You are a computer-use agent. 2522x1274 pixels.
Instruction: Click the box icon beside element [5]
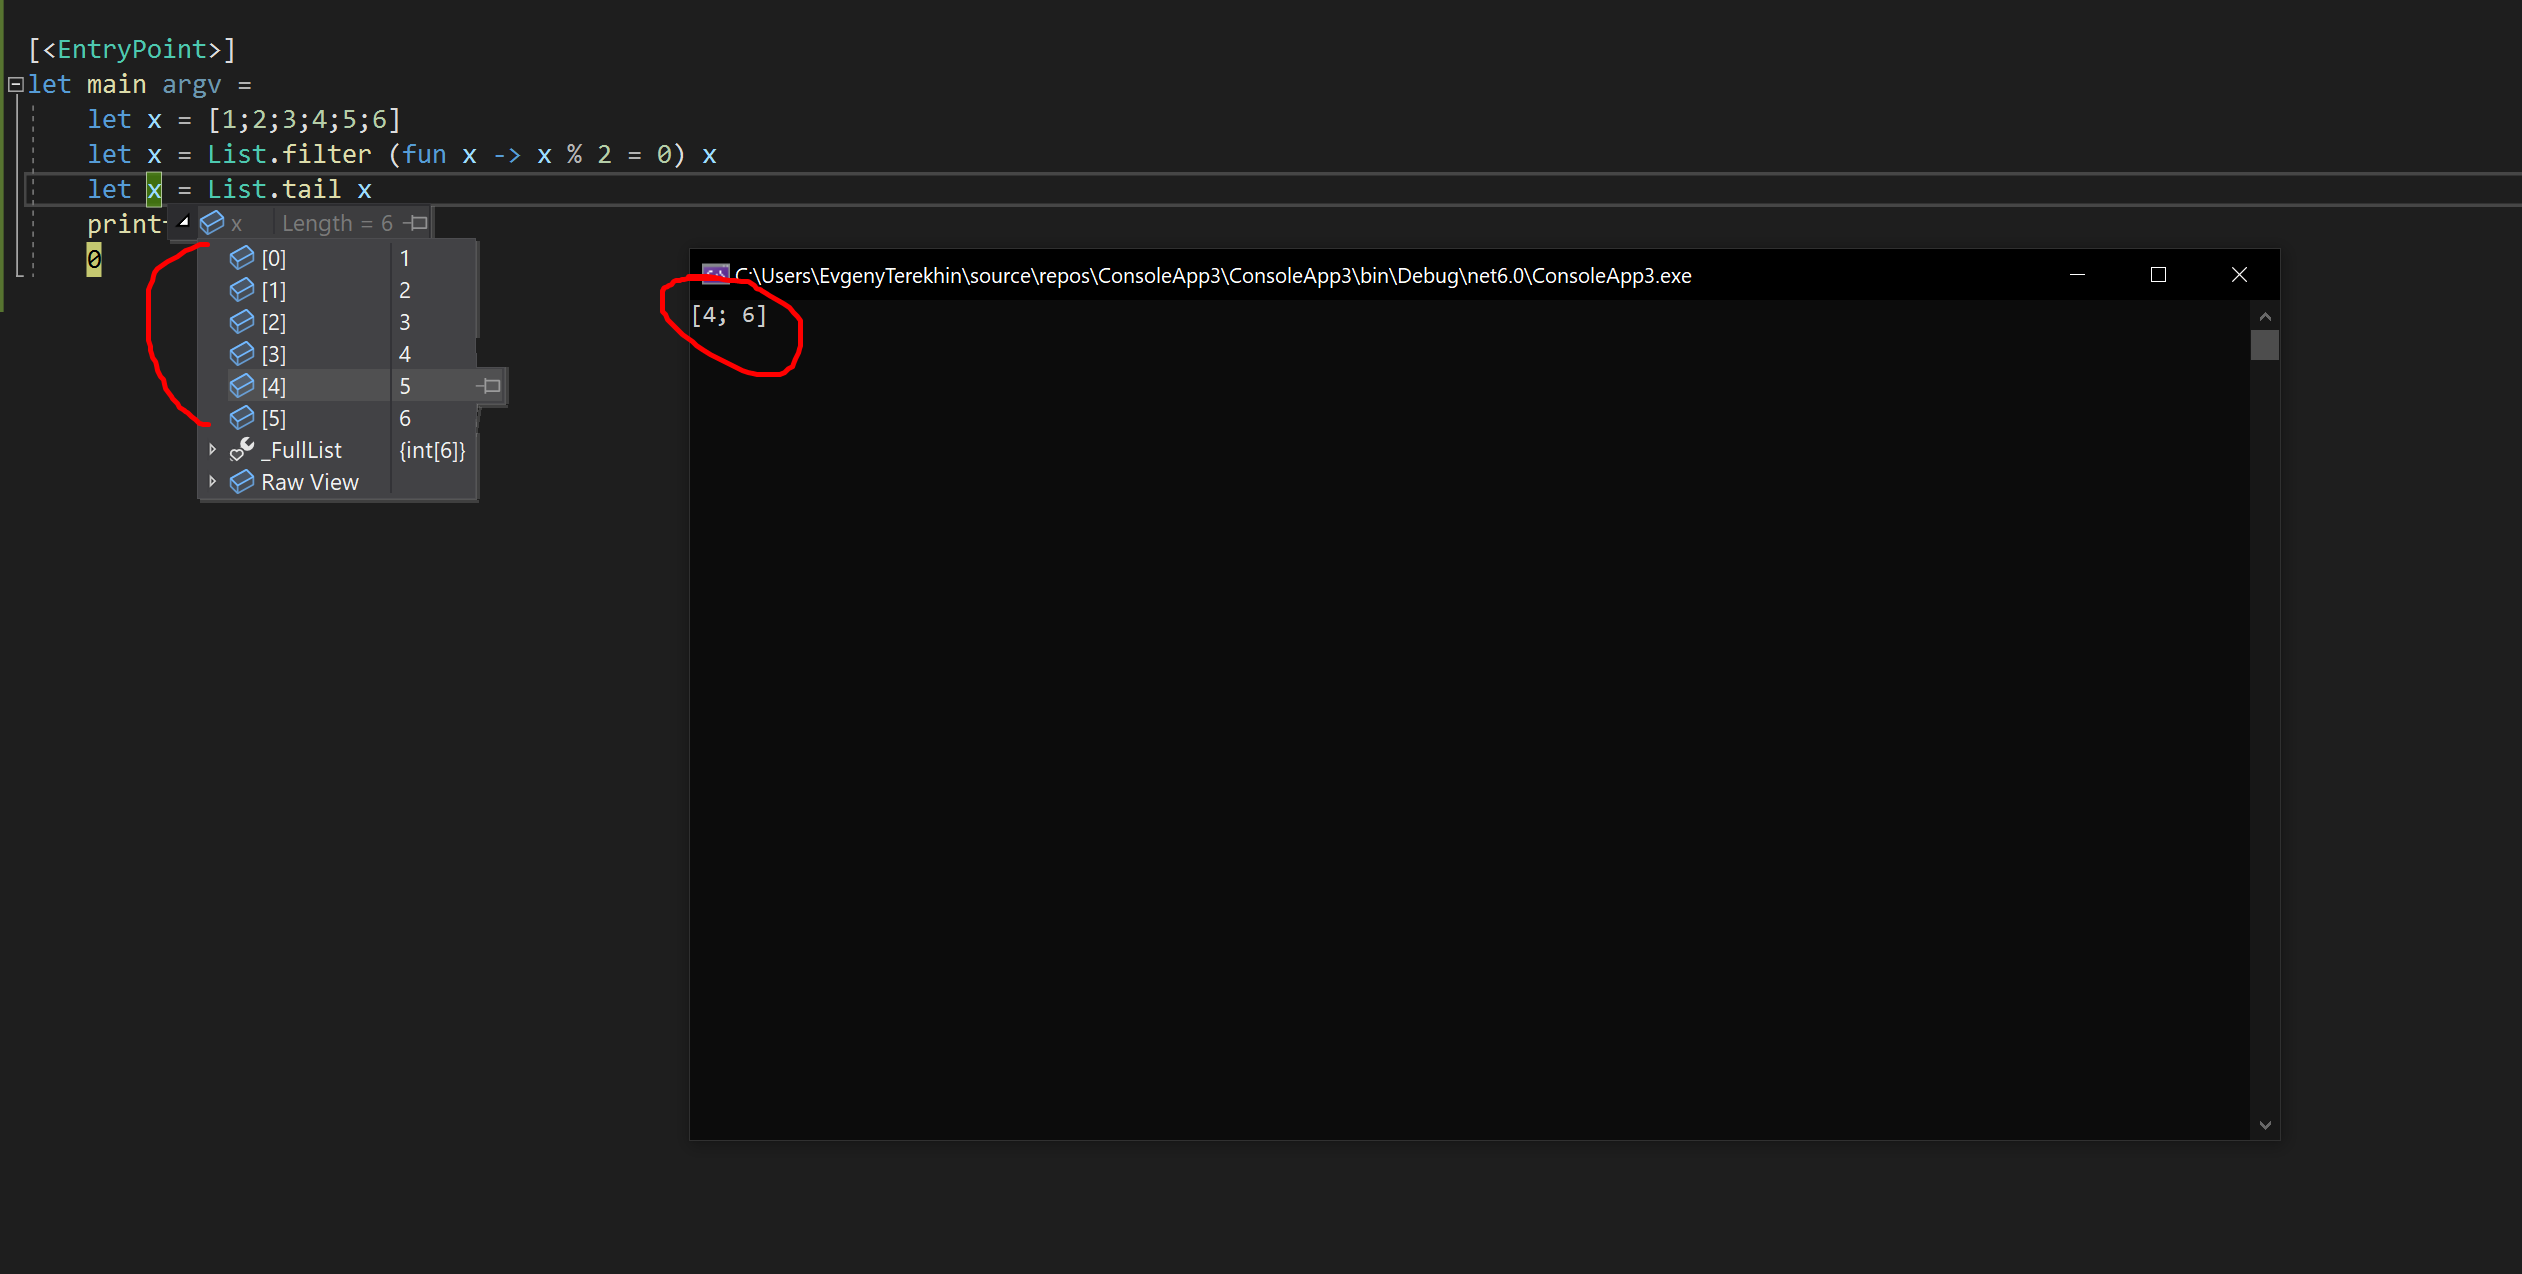[242, 418]
